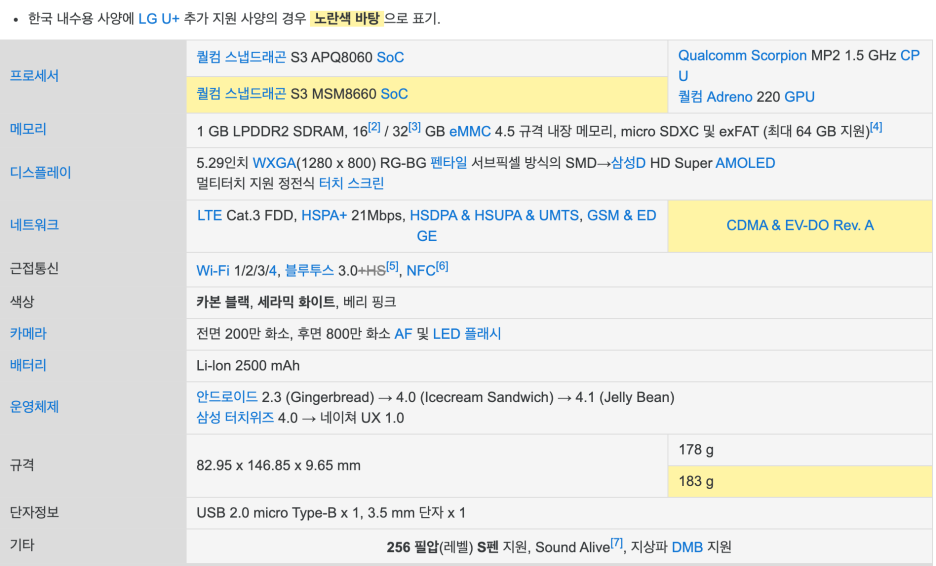Open the DMB link
The width and height of the screenshot is (936, 566).
point(687,547)
